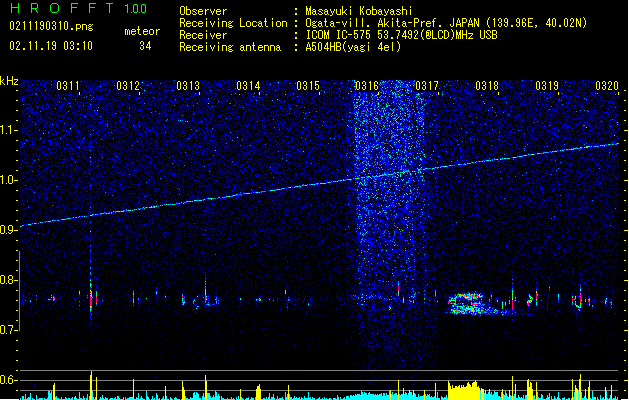This screenshot has width=629, height=400.
Task: Click the Observer label
Action: [203, 11]
